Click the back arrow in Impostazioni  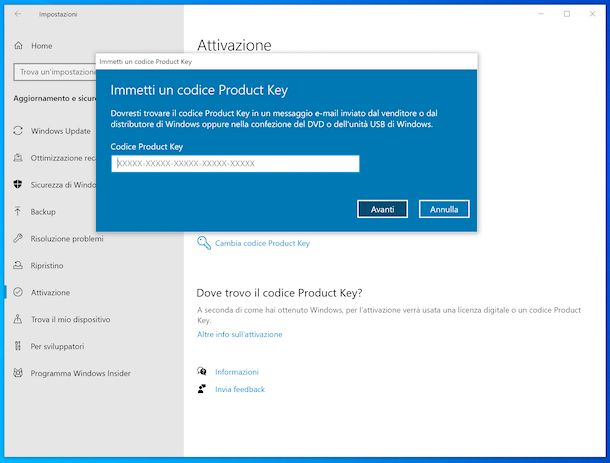(x=18, y=14)
